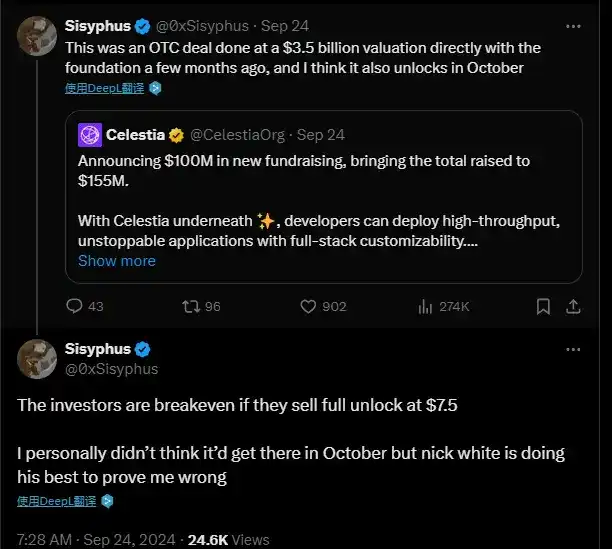612x549 pixels.
Task: Click the reply comment icon showing 43
Action: point(74,307)
